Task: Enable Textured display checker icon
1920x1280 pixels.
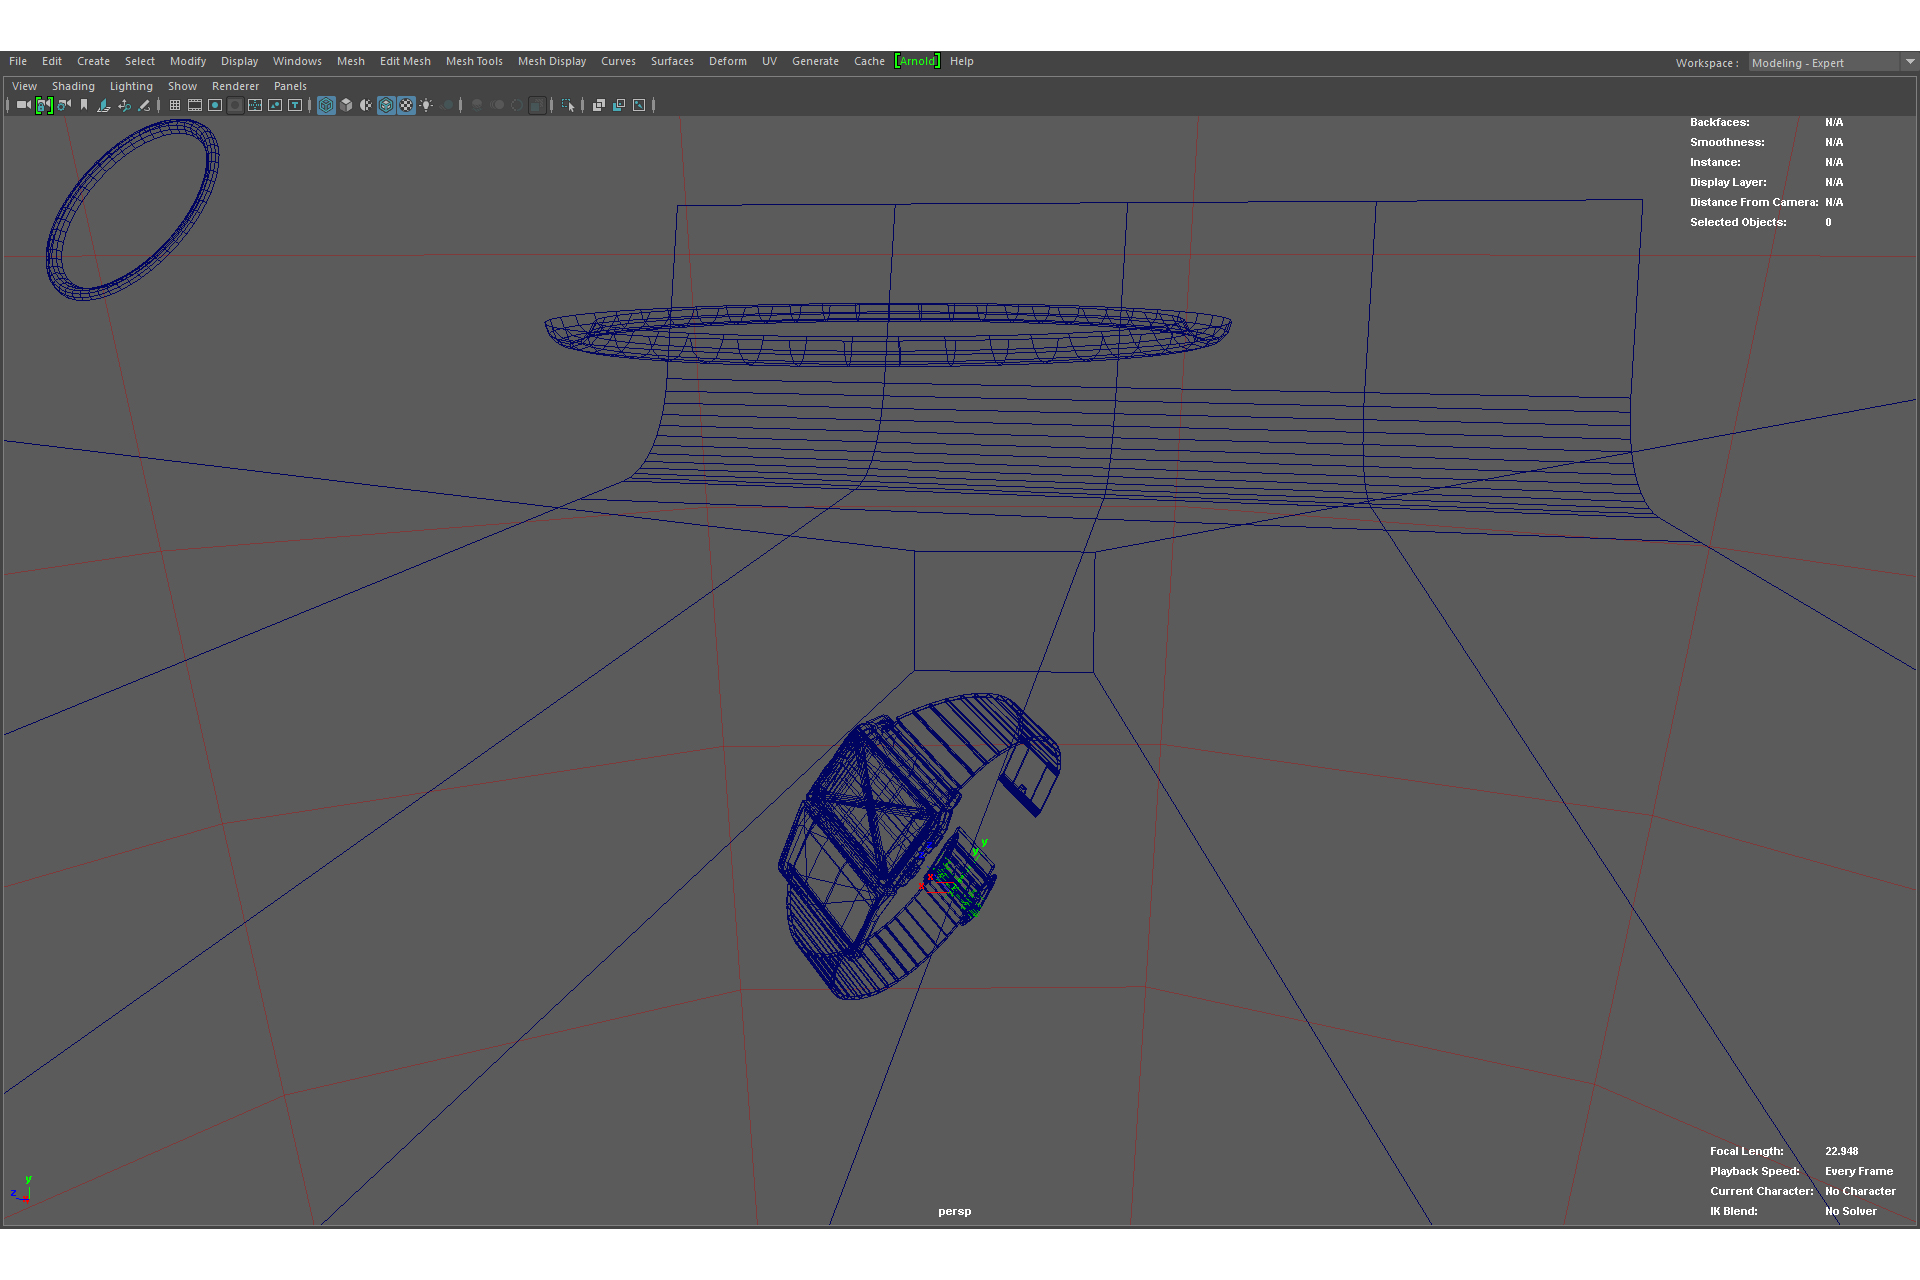Action: pyautogui.click(x=406, y=105)
